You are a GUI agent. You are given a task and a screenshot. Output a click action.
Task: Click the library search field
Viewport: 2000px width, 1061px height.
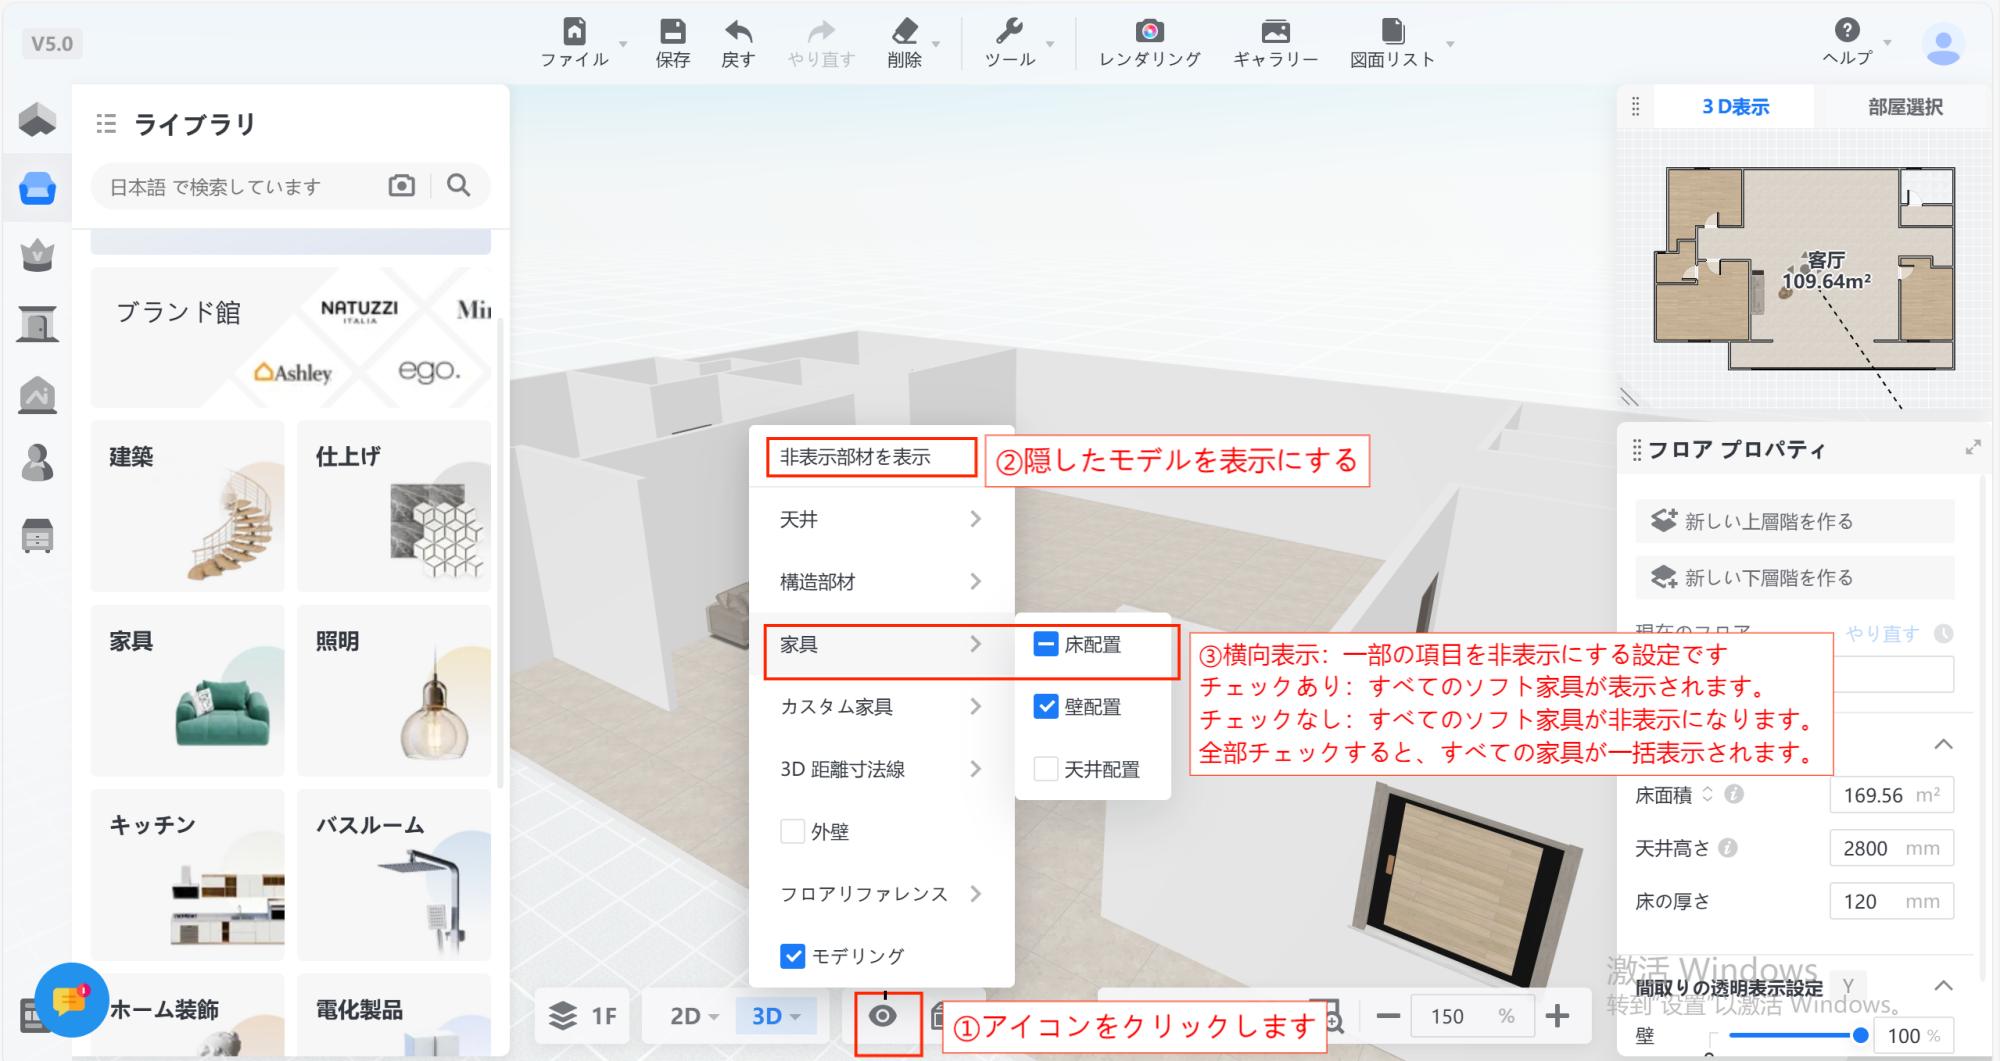coord(240,186)
